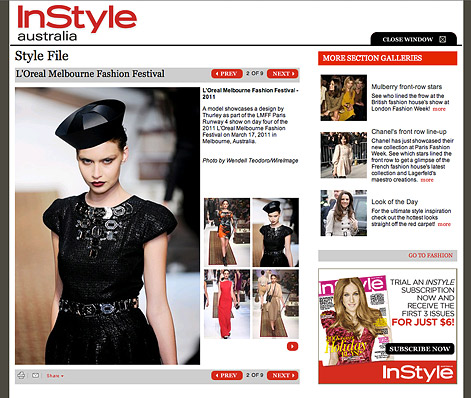Image resolution: width=471 pixels, height=398 pixels.
Task: Click the Look of the Day headline
Action: pyautogui.click(x=395, y=202)
